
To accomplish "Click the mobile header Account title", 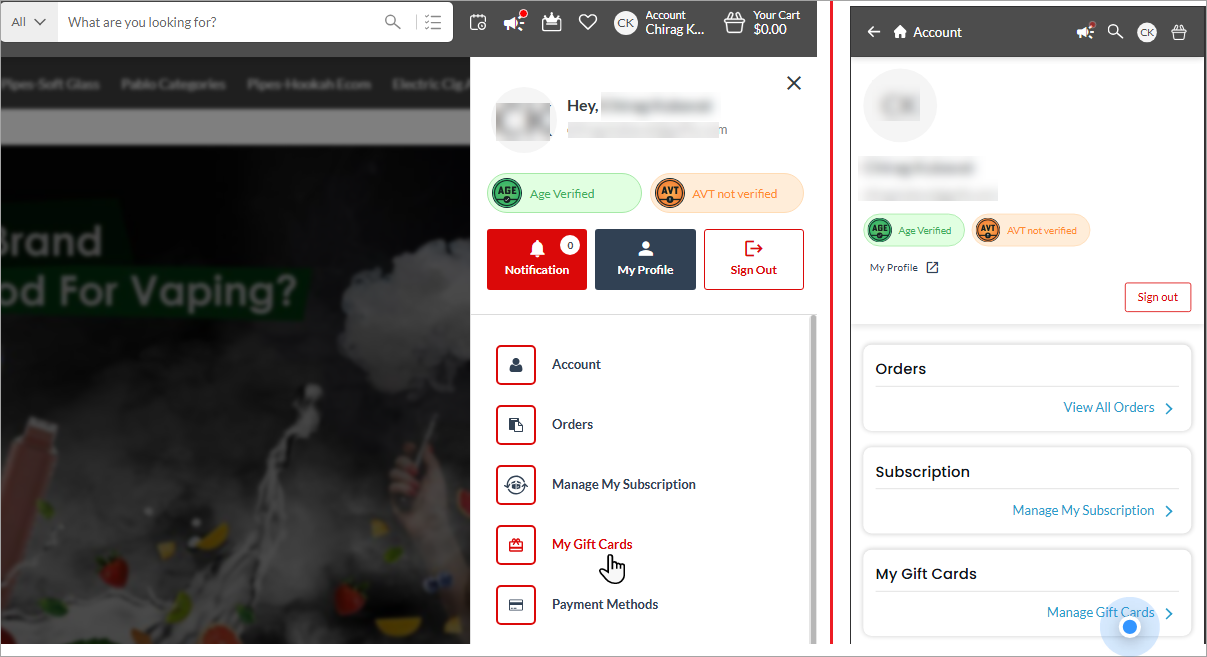I will pyautogui.click(x=938, y=32).
